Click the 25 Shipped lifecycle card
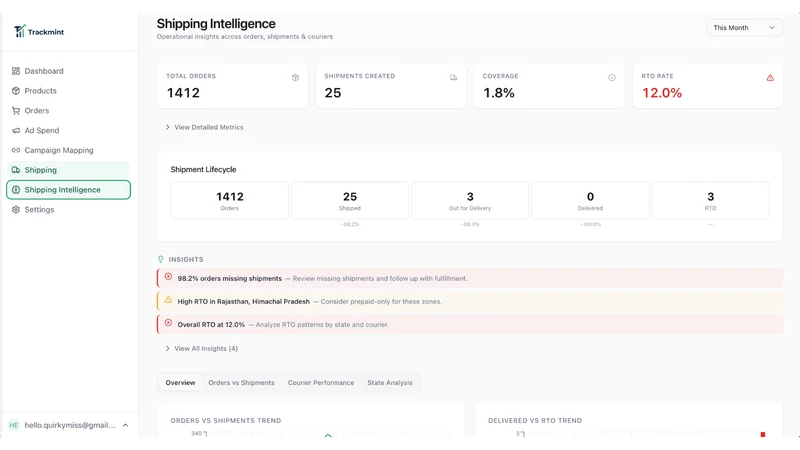800x450 pixels. tap(350, 201)
